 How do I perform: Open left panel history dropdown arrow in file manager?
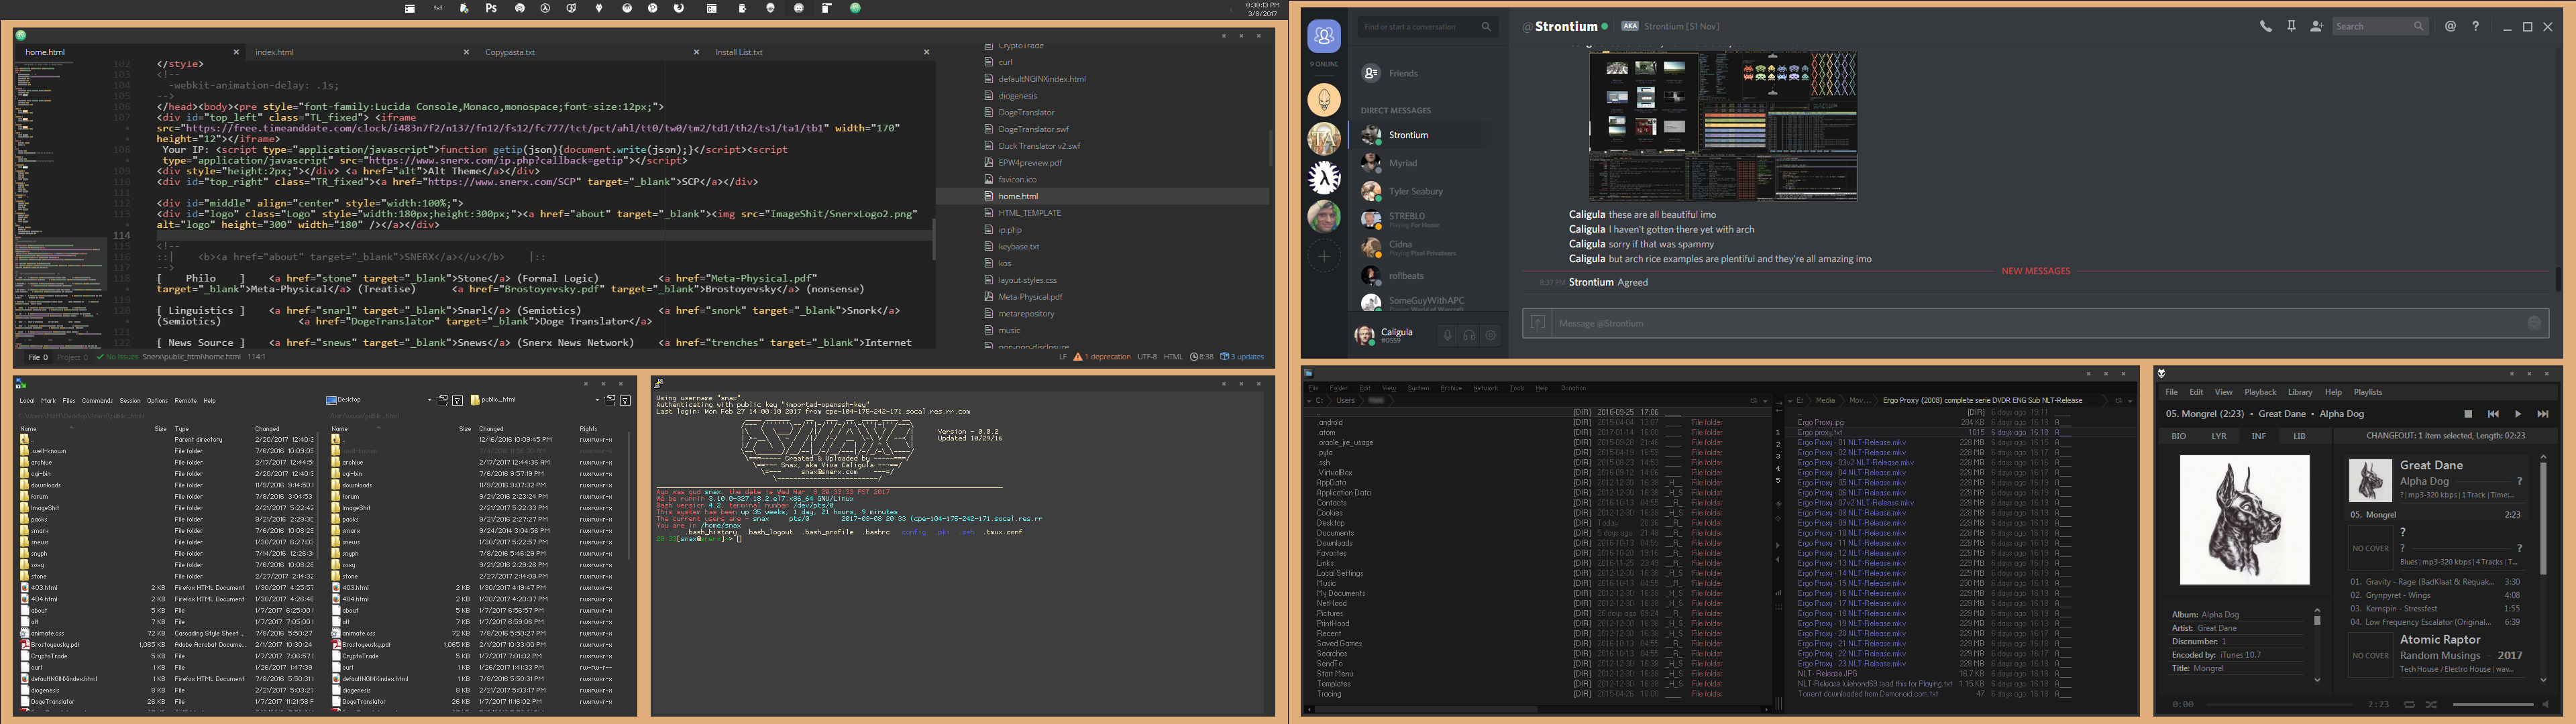1766,402
